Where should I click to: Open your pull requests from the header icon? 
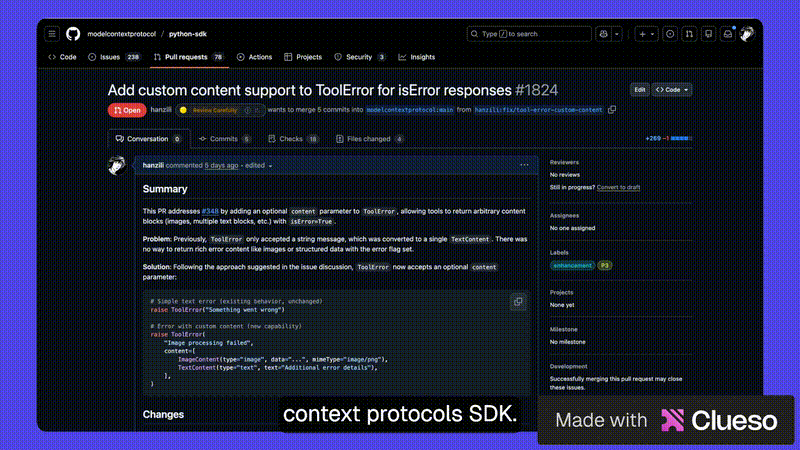(689, 34)
